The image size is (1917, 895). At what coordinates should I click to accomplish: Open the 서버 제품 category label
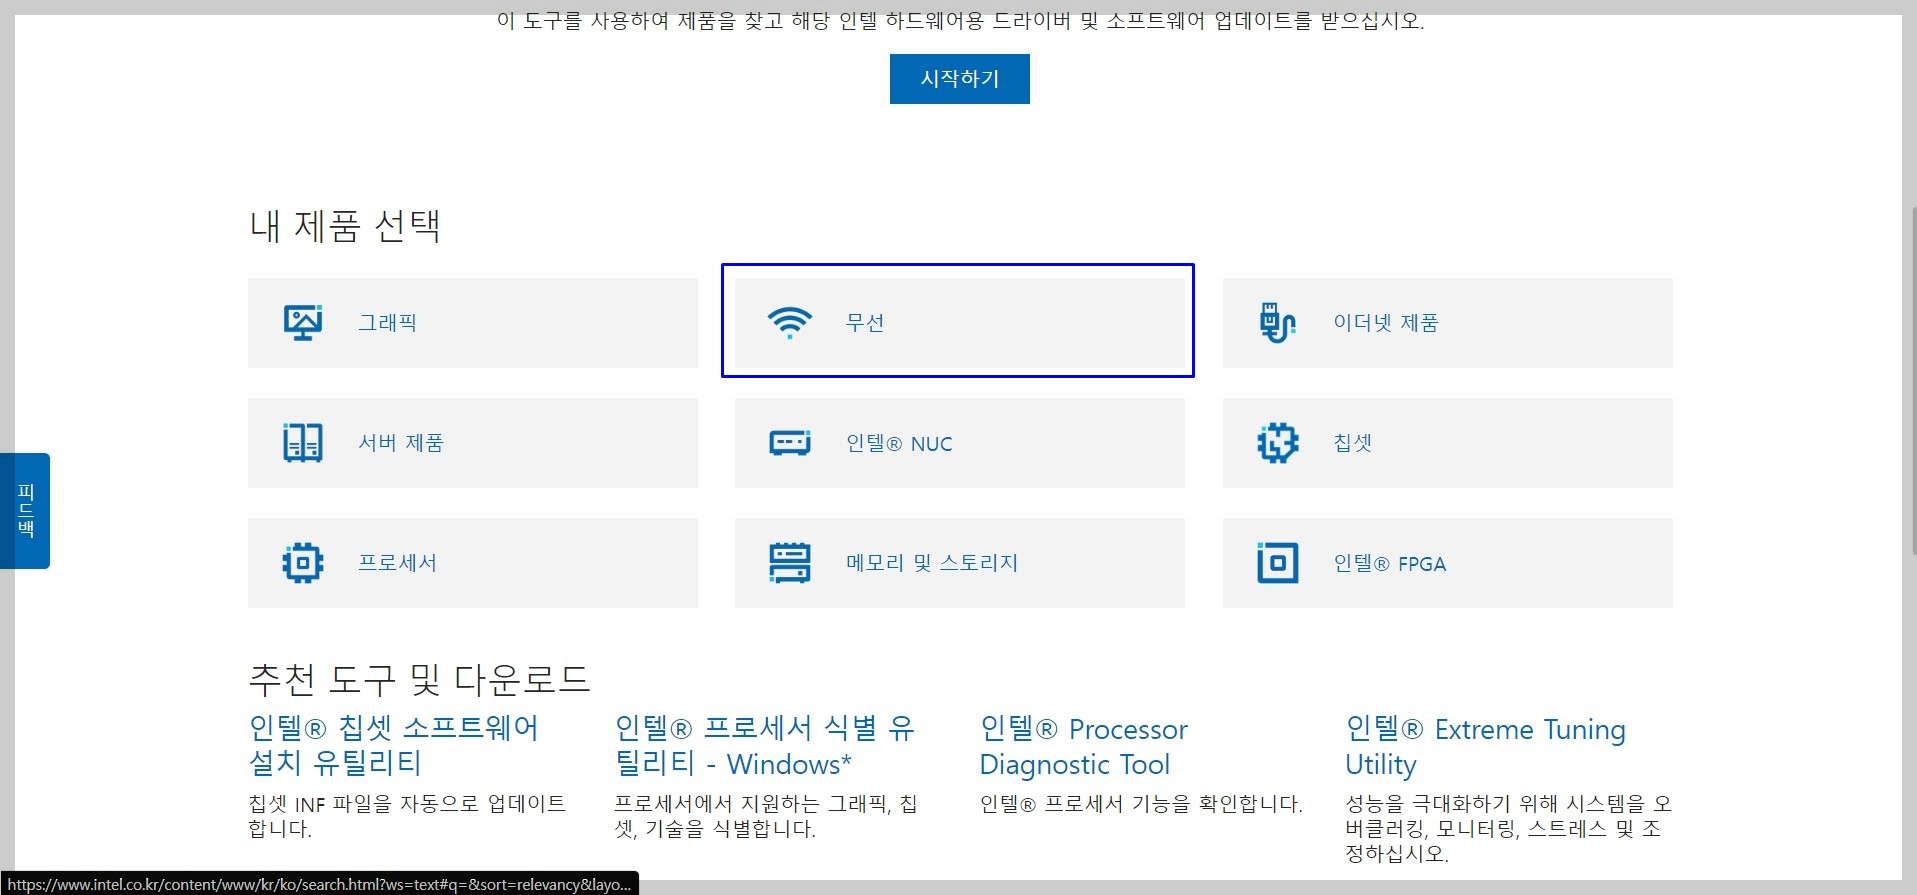pyautogui.click(x=401, y=443)
